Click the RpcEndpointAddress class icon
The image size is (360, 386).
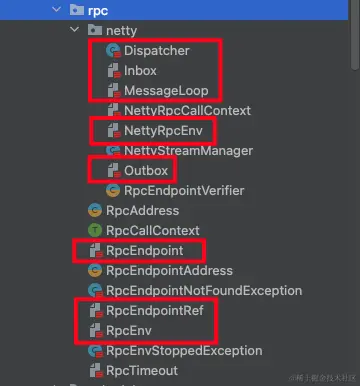pyautogui.click(x=95, y=270)
